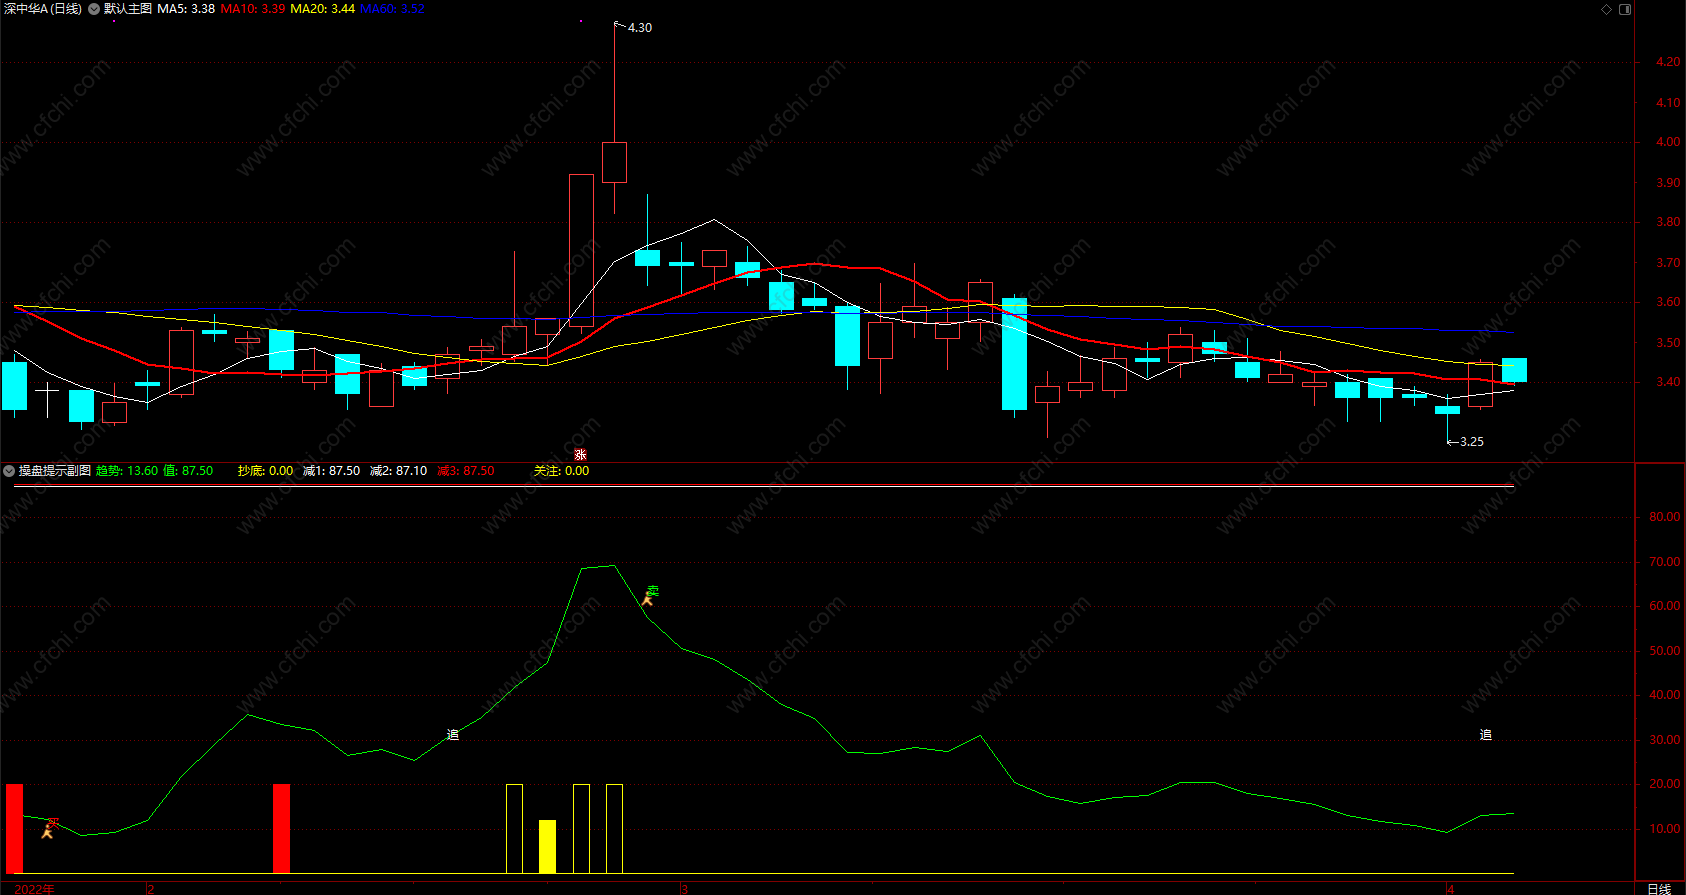Click the 2022年 date label on time axis
1686x895 pixels.
tap(35, 888)
